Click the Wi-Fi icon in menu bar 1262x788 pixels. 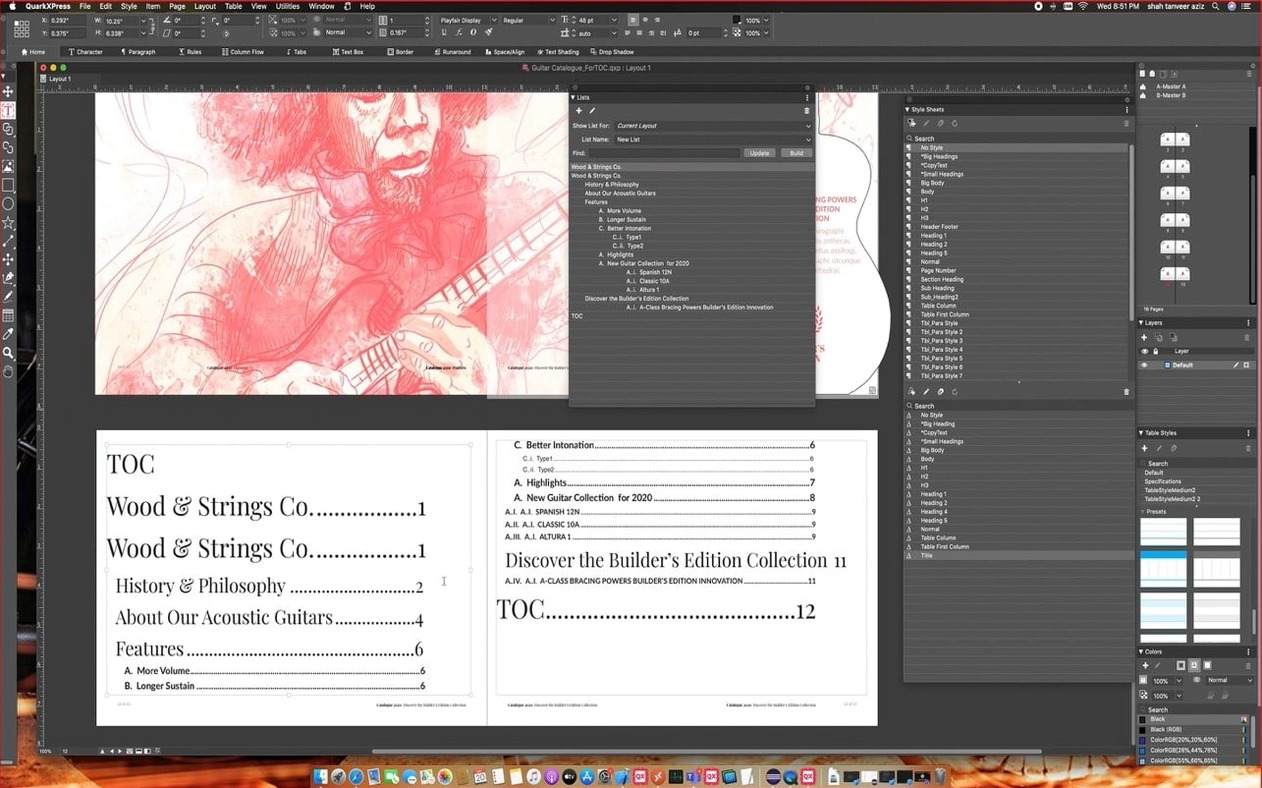click(x=1082, y=6)
